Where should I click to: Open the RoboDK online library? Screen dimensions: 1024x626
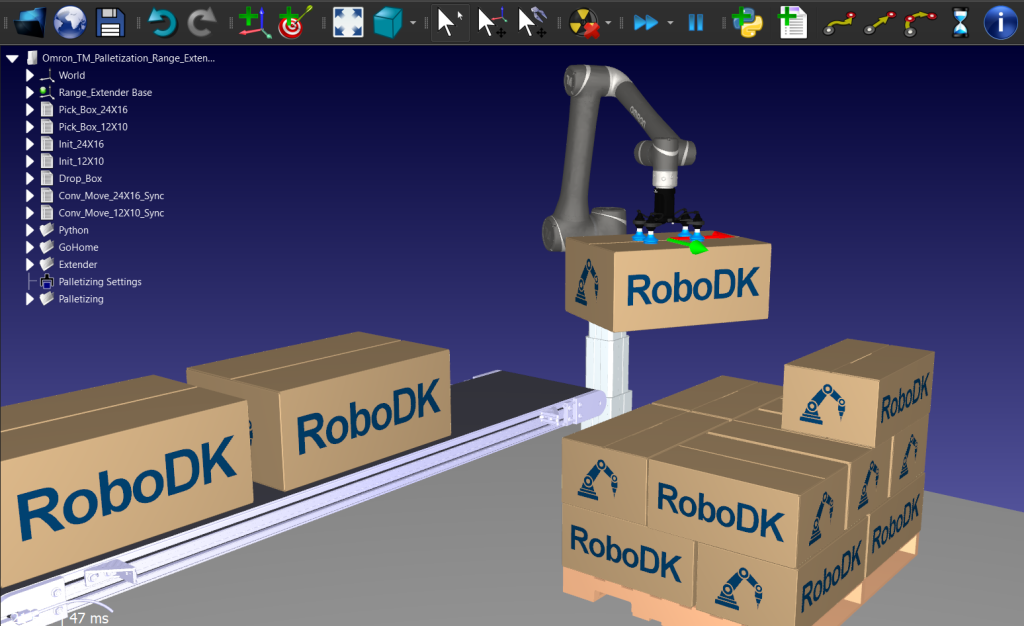[68, 22]
